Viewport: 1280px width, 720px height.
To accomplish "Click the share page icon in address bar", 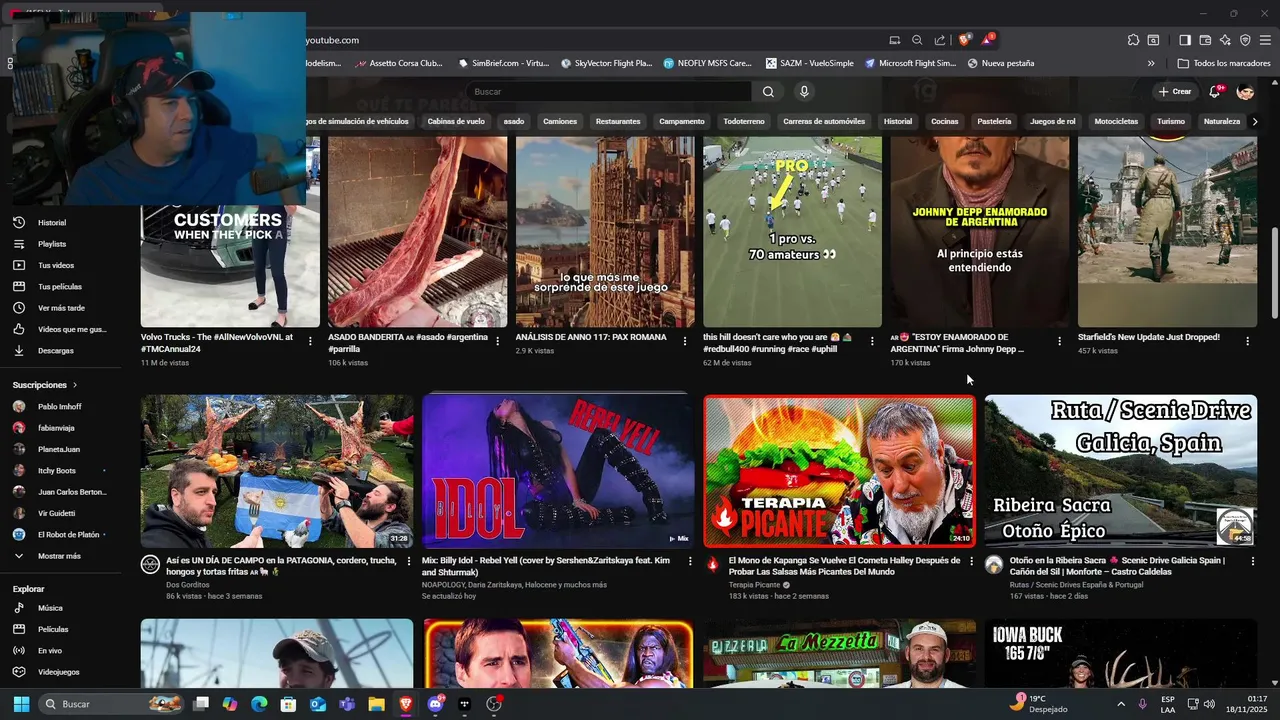I will pyautogui.click(x=940, y=40).
